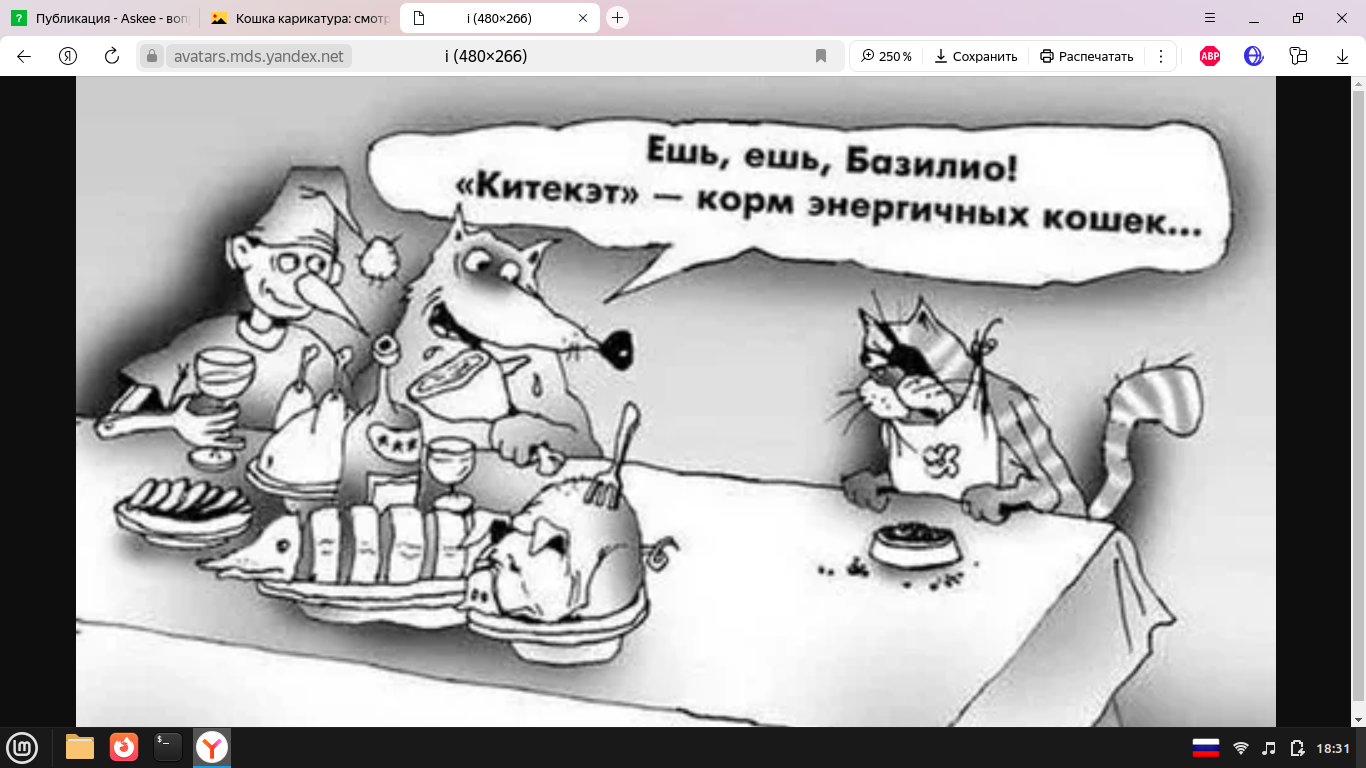Open the collections bookmarks panel icon
This screenshot has width=1366, height=768.
(1298, 56)
